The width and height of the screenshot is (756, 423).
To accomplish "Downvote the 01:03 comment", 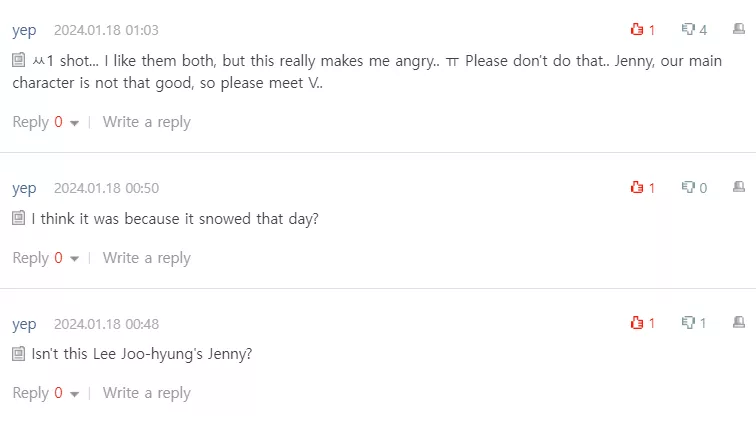I will click(x=688, y=30).
